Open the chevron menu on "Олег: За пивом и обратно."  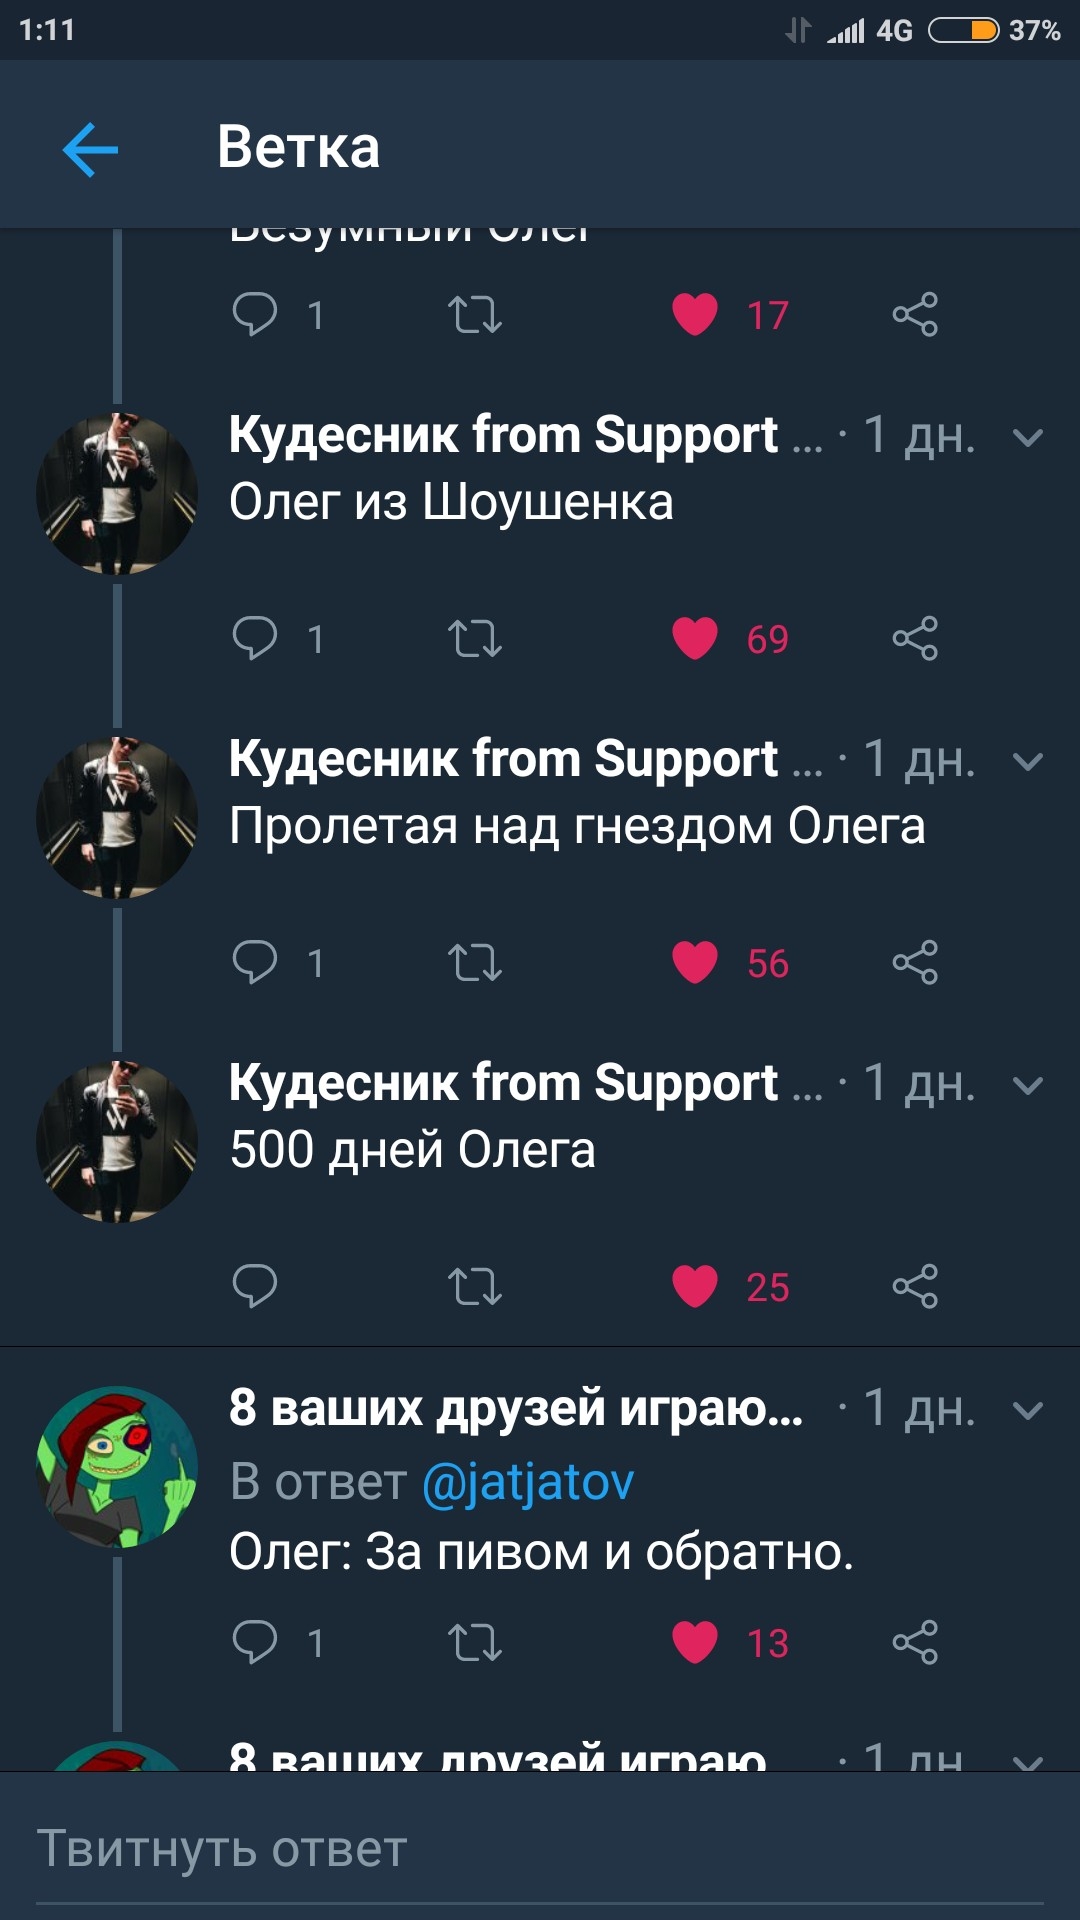1028,1410
